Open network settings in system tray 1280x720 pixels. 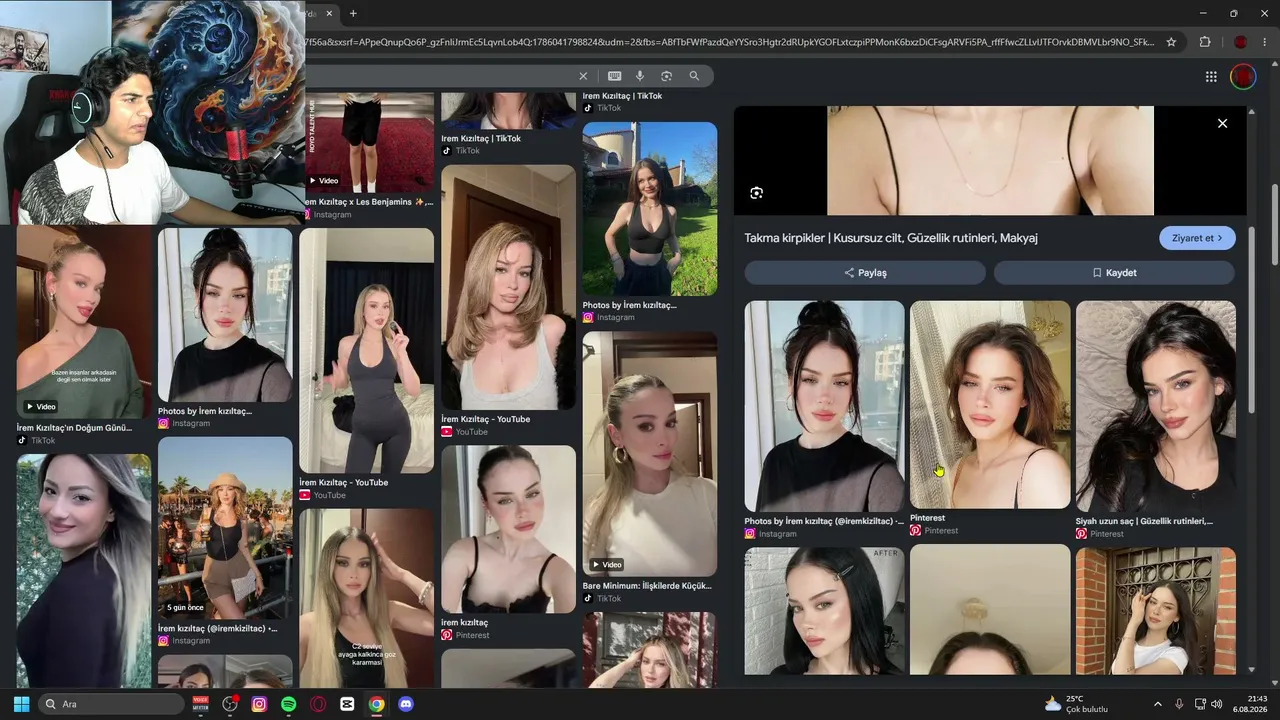[1200, 704]
